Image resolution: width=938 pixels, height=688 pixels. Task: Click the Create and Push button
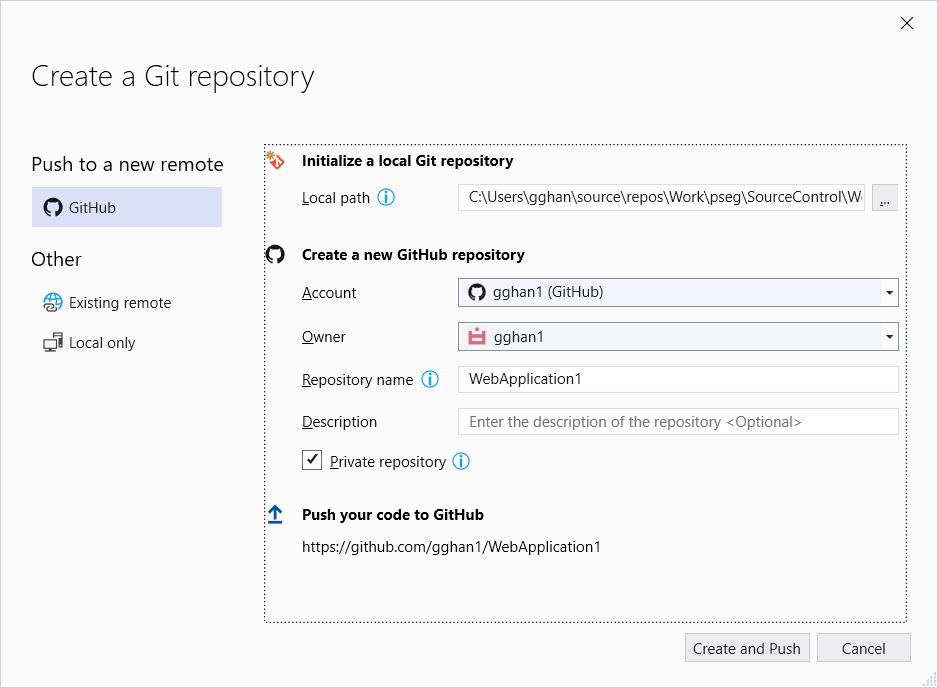pos(747,648)
